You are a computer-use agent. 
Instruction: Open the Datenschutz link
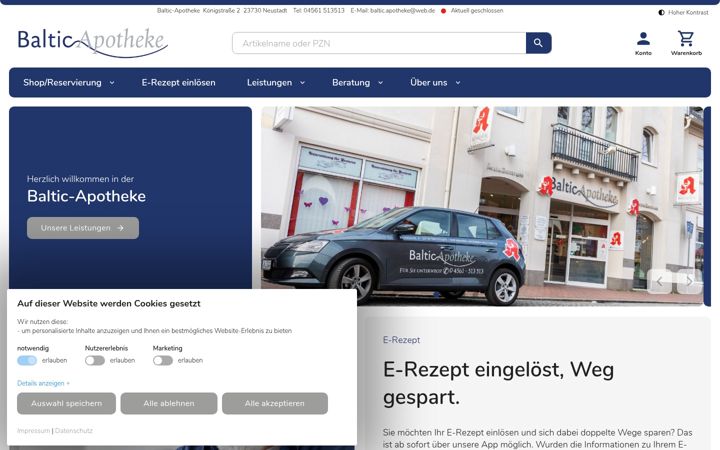73,431
